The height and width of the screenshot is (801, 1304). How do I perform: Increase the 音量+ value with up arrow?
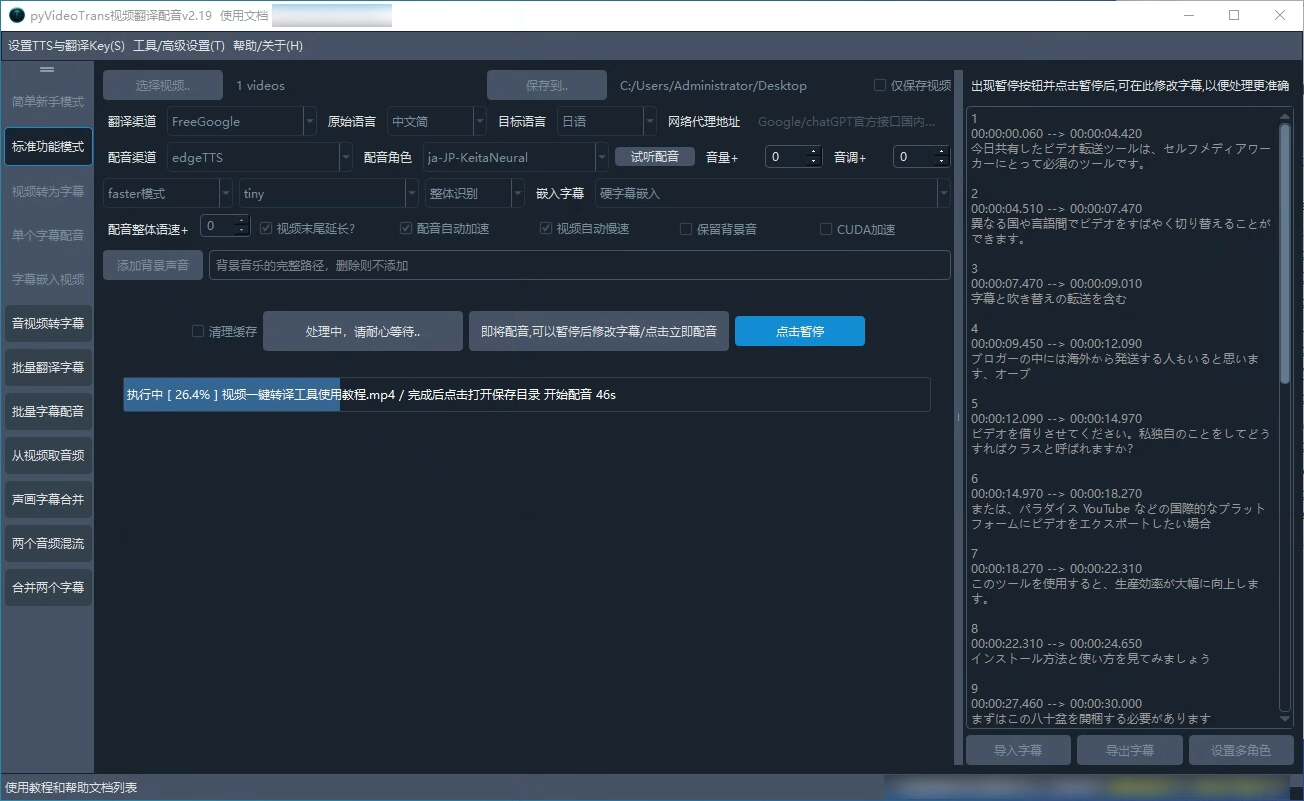point(813,152)
